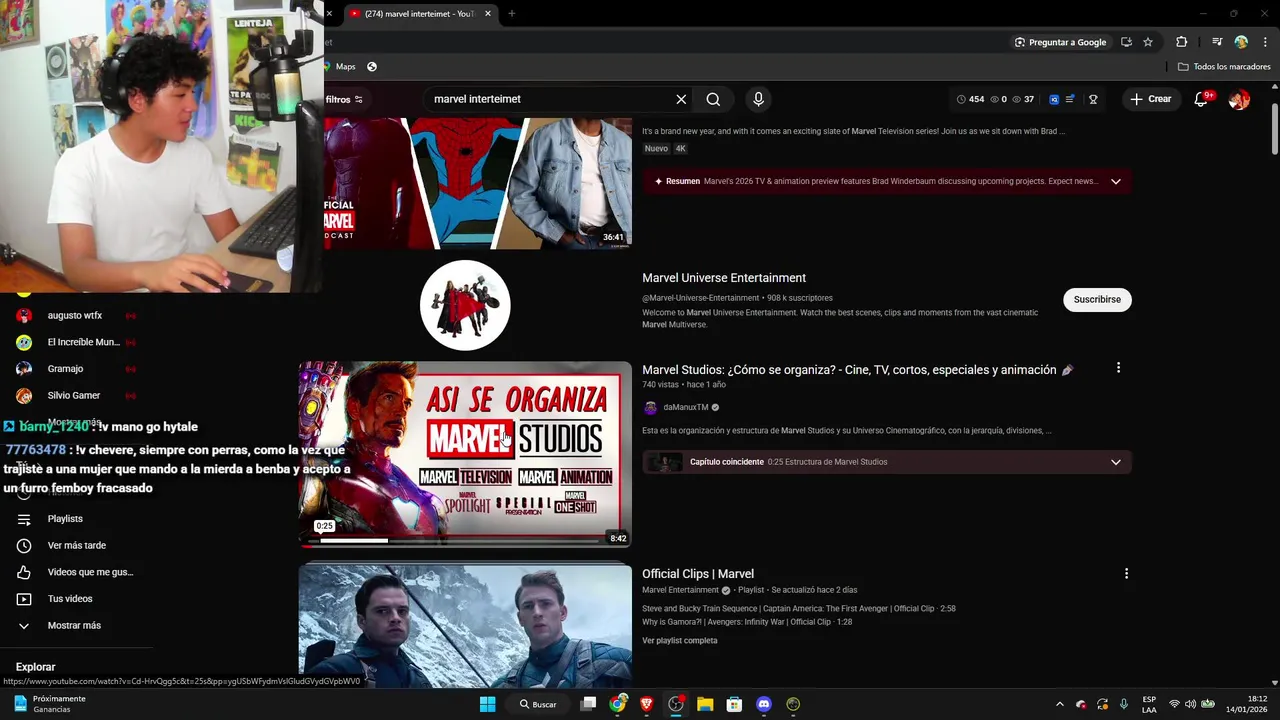Open Ver playlist completa link
The height and width of the screenshot is (720, 1280).
tap(680, 640)
